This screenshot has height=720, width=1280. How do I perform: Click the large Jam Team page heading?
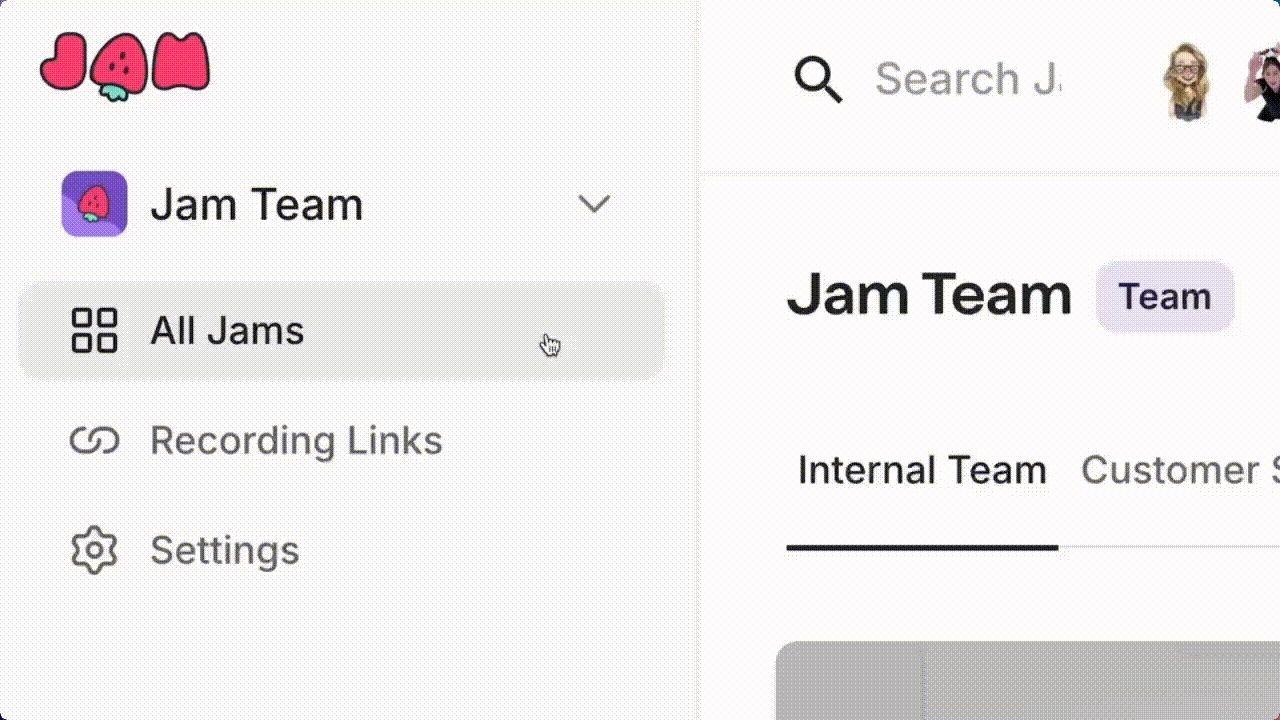pyautogui.click(x=929, y=295)
